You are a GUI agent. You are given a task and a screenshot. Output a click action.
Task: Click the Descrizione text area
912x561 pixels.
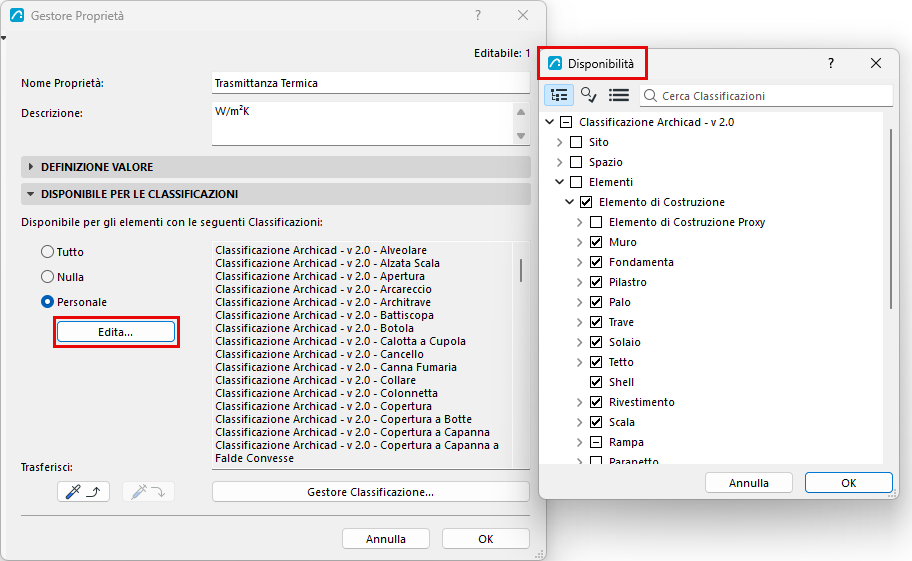[x=363, y=123]
